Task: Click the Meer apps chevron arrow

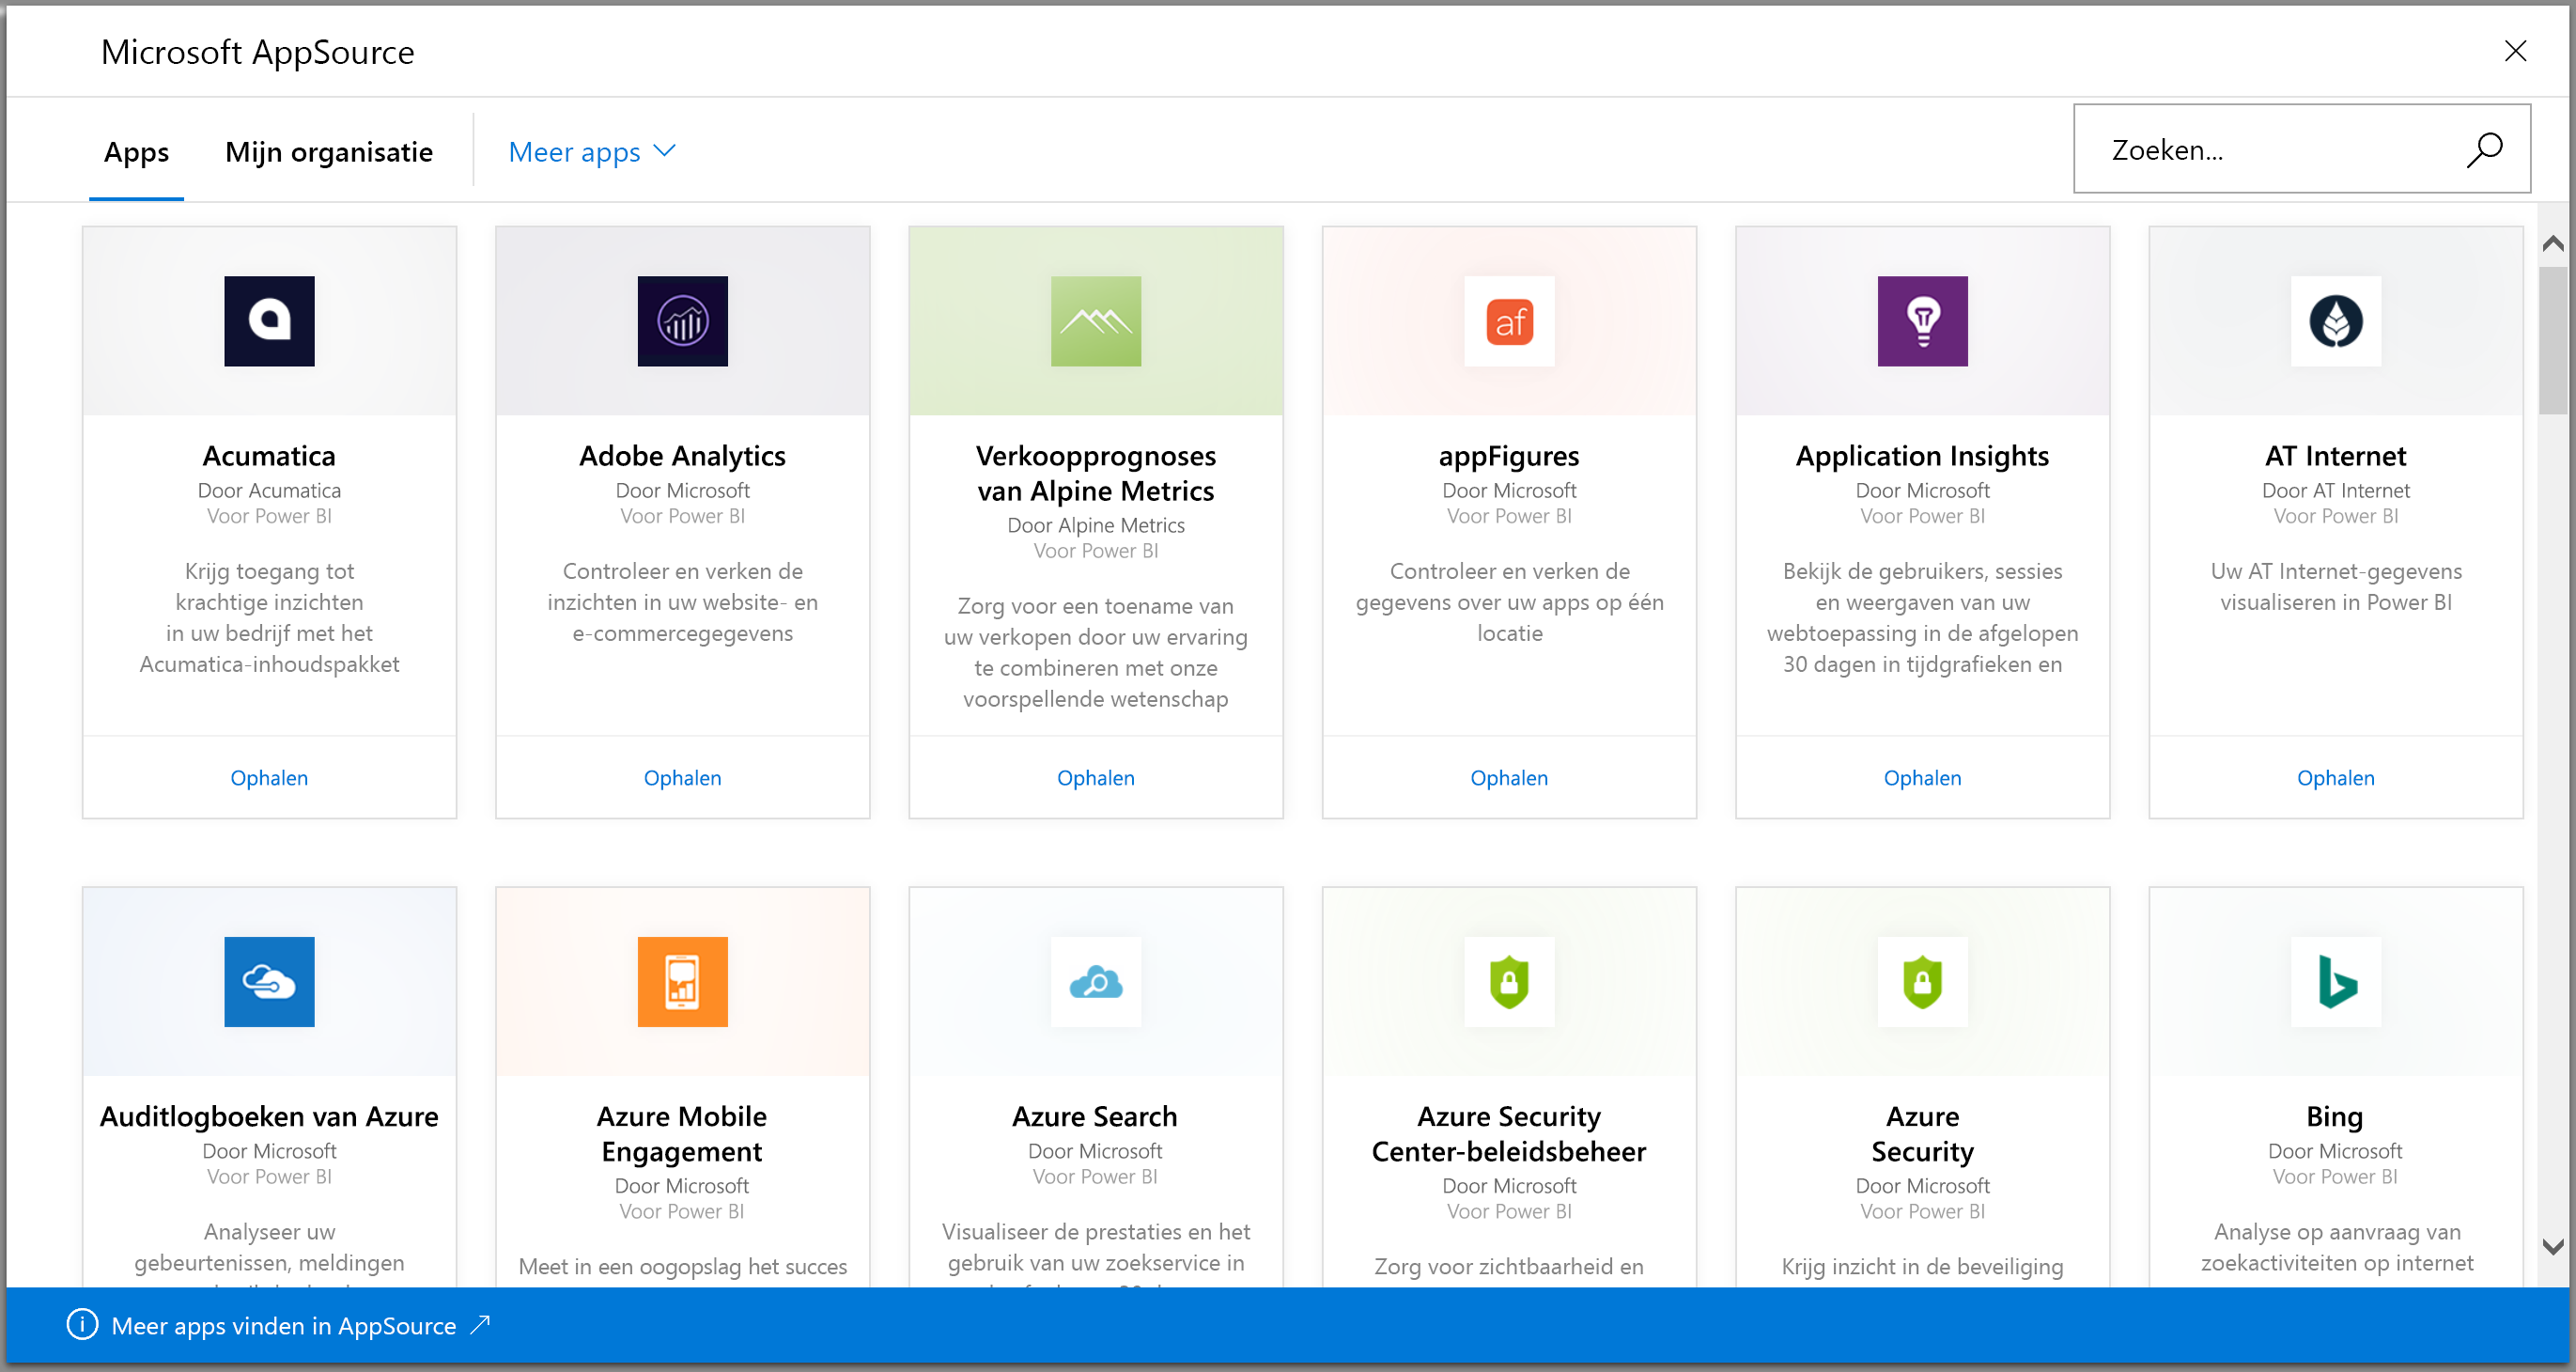Action: 666,150
